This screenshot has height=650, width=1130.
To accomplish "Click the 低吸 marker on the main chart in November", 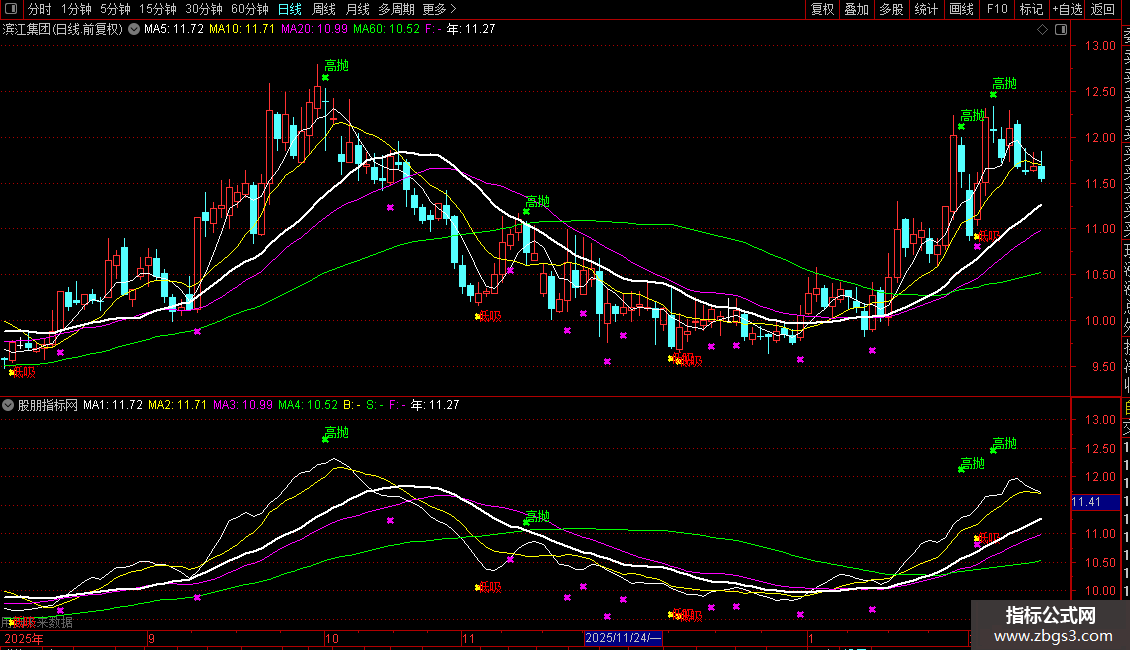I will 489,317.
